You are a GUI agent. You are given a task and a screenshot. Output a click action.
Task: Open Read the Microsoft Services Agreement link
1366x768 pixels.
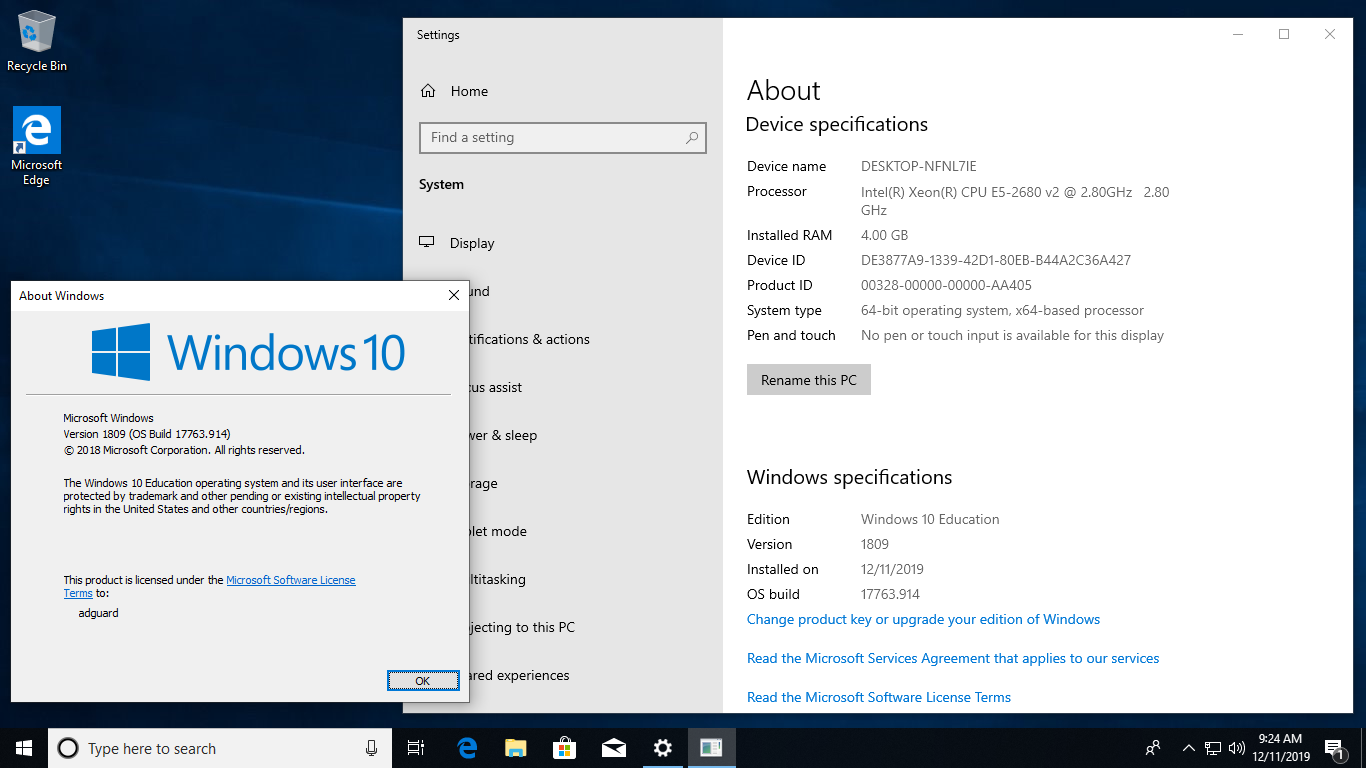coord(953,658)
